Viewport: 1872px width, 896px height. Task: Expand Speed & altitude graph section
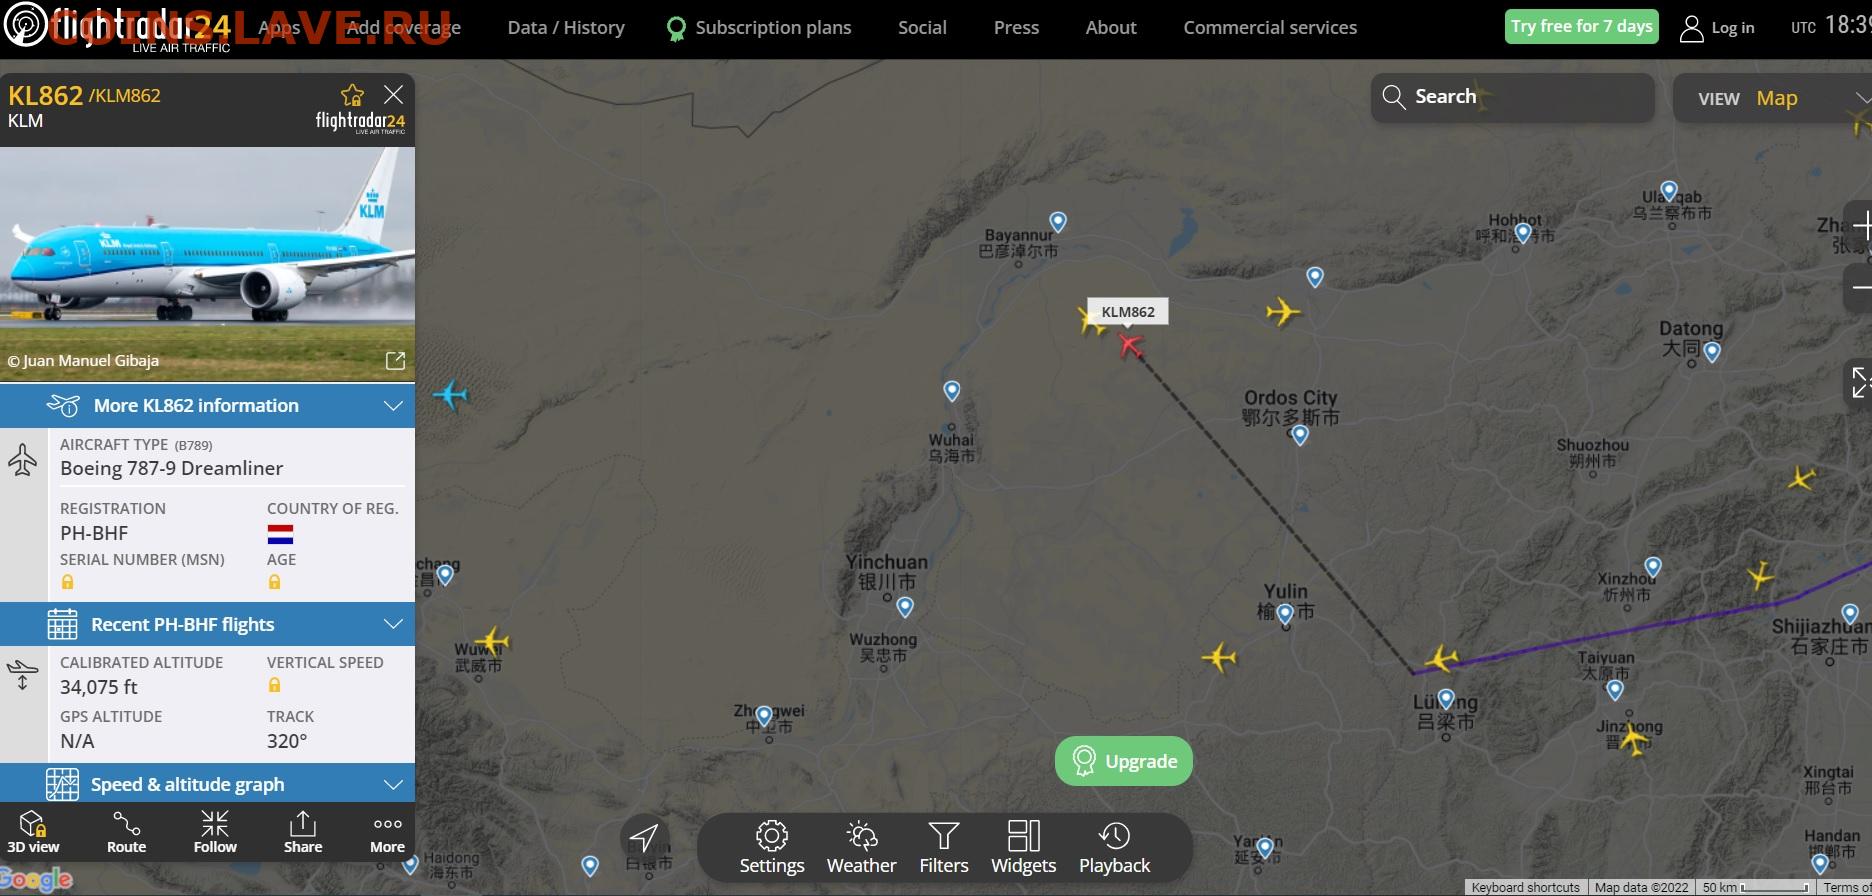(x=207, y=784)
